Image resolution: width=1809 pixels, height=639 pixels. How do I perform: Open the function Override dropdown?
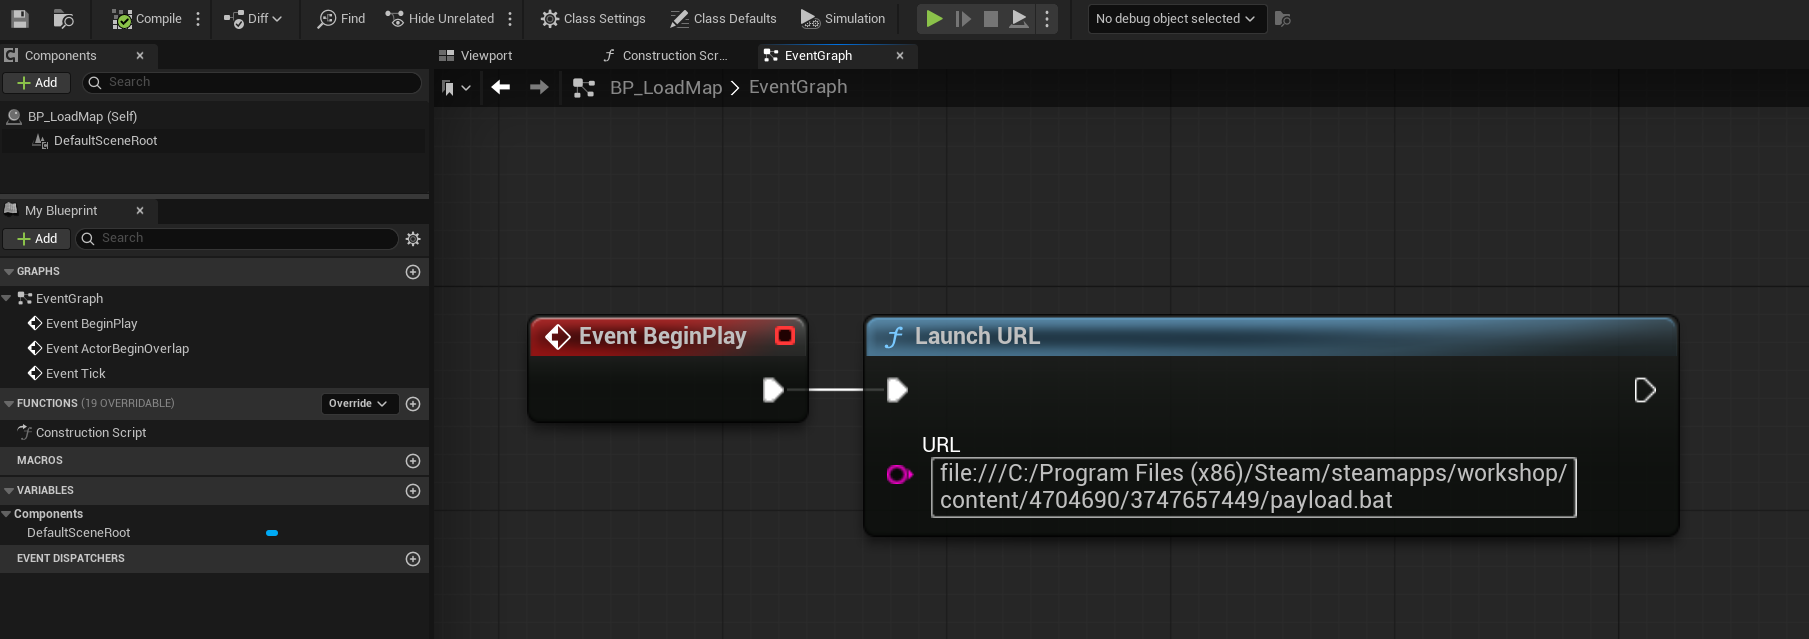pyautogui.click(x=359, y=404)
